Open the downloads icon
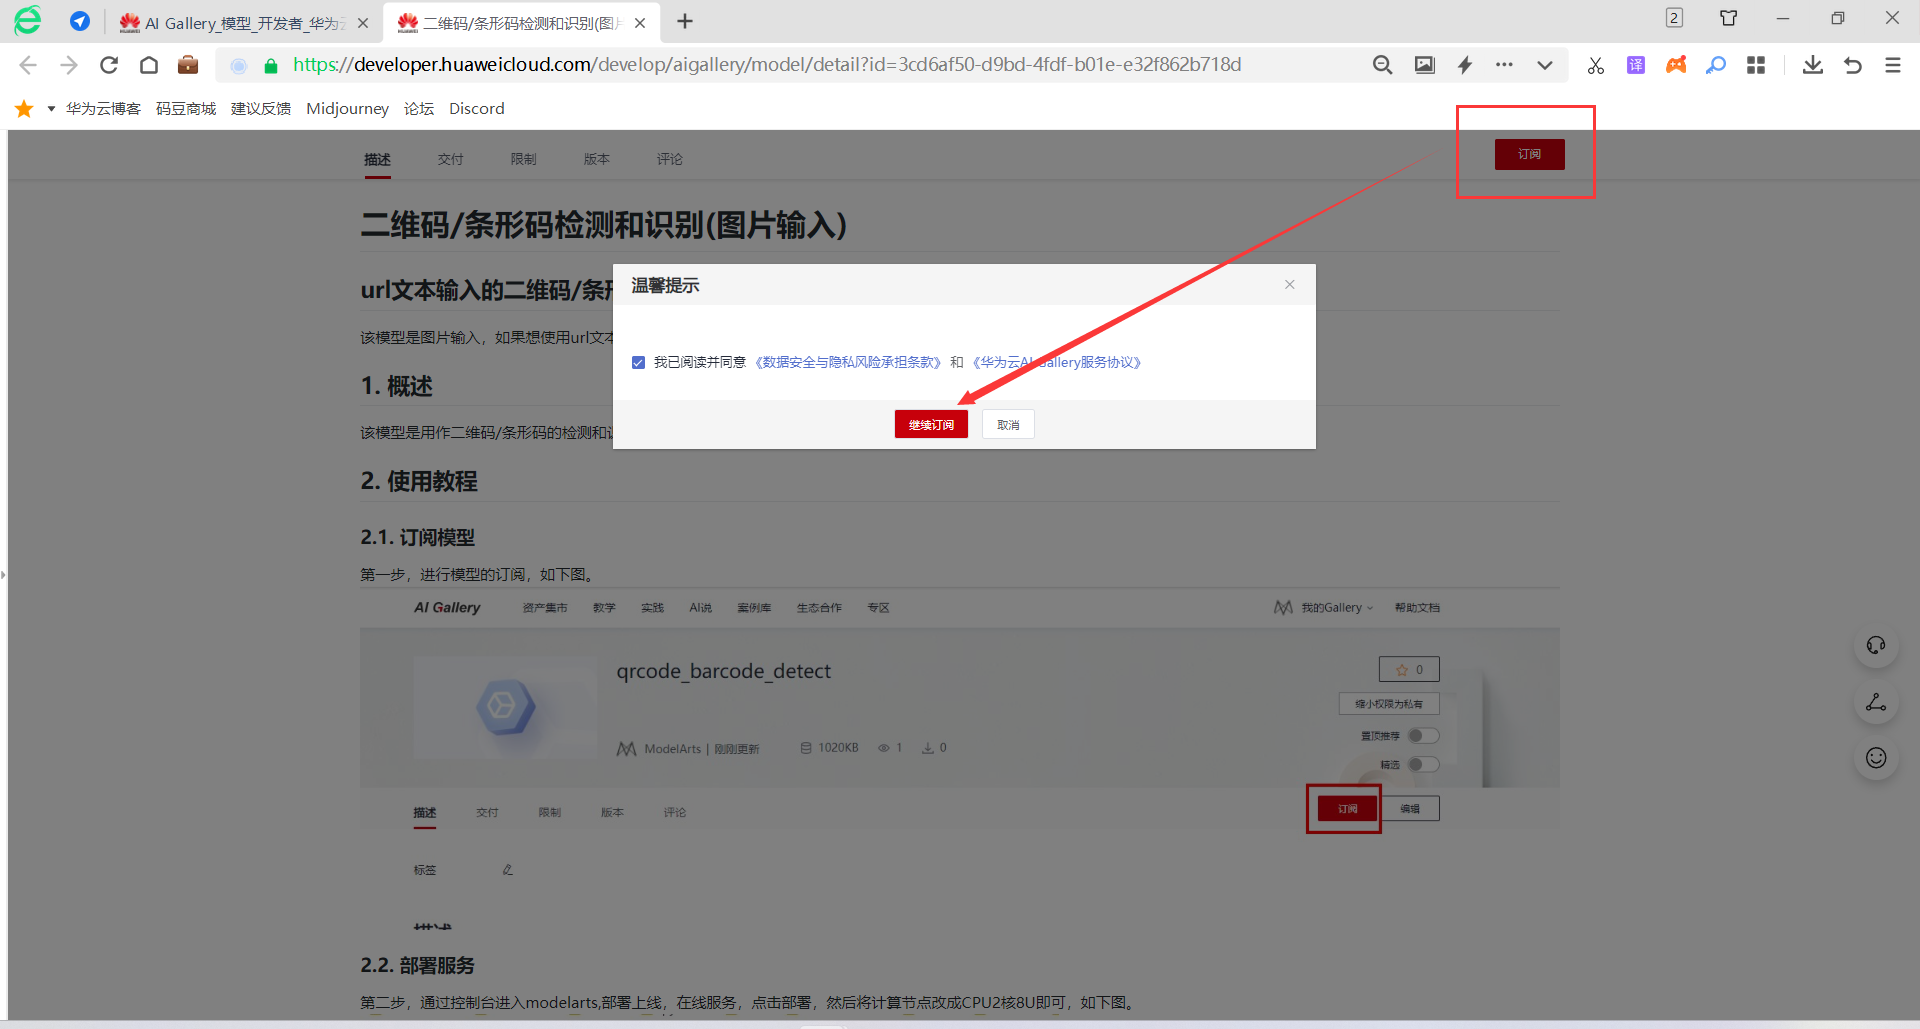 click(x=1813, y=65)
